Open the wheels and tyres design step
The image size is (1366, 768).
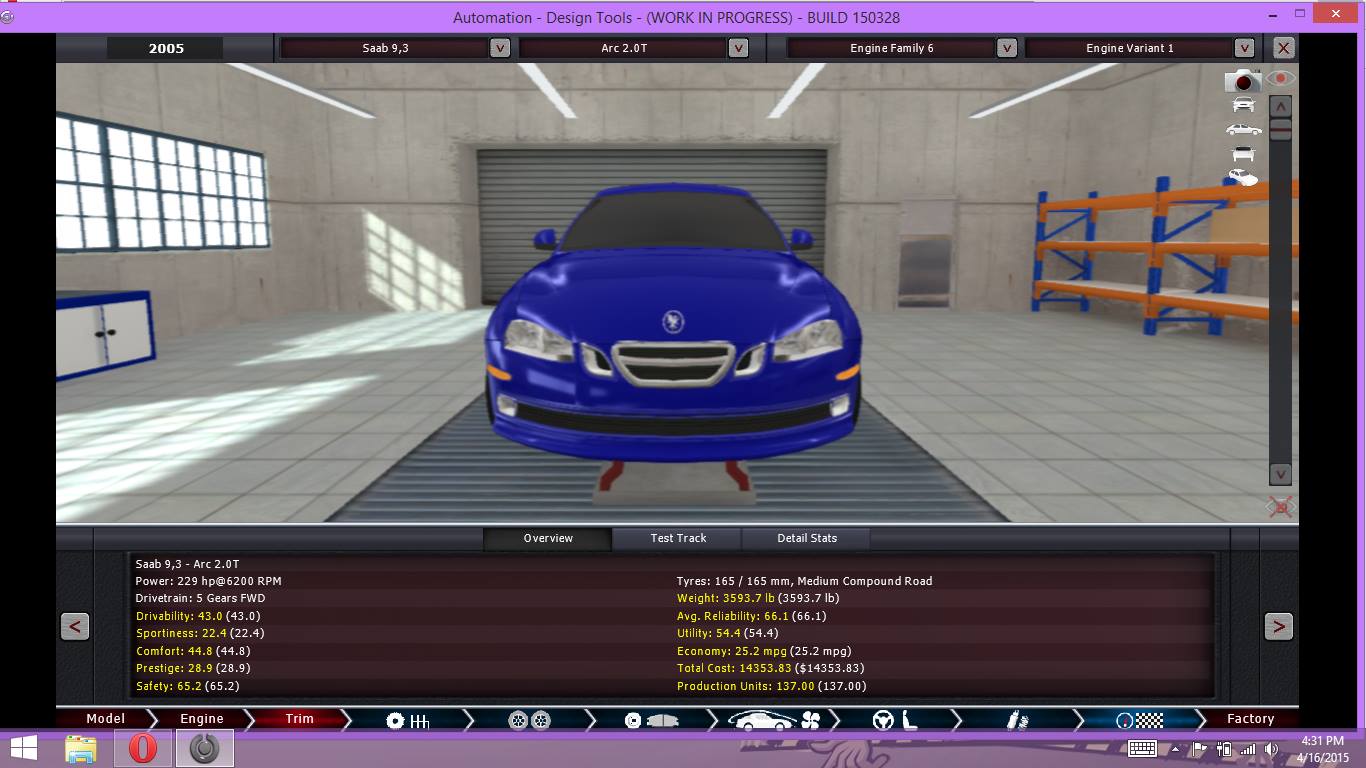click(529, 719)
